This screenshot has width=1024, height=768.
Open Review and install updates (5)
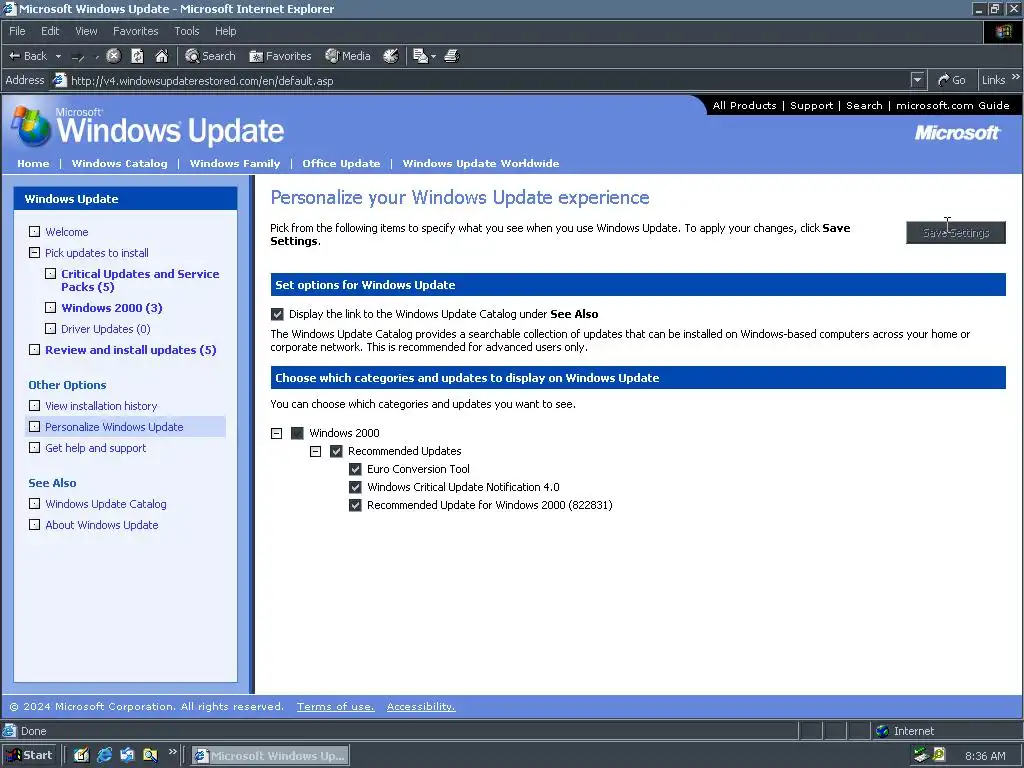[131, 349]
